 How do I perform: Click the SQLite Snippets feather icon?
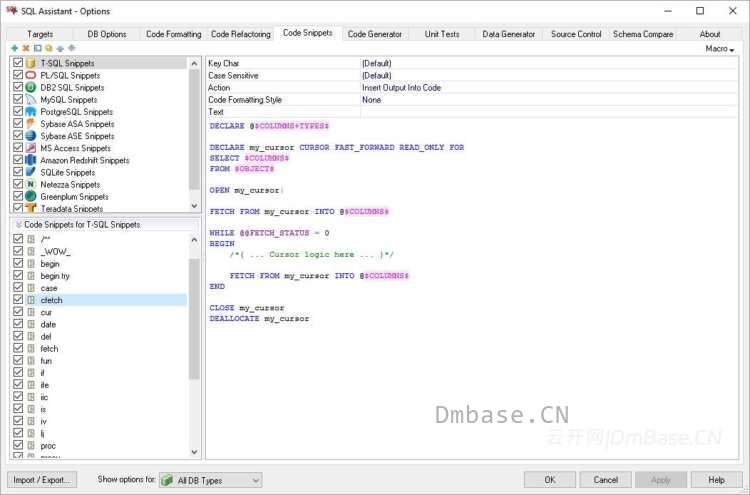coord(31,172)
